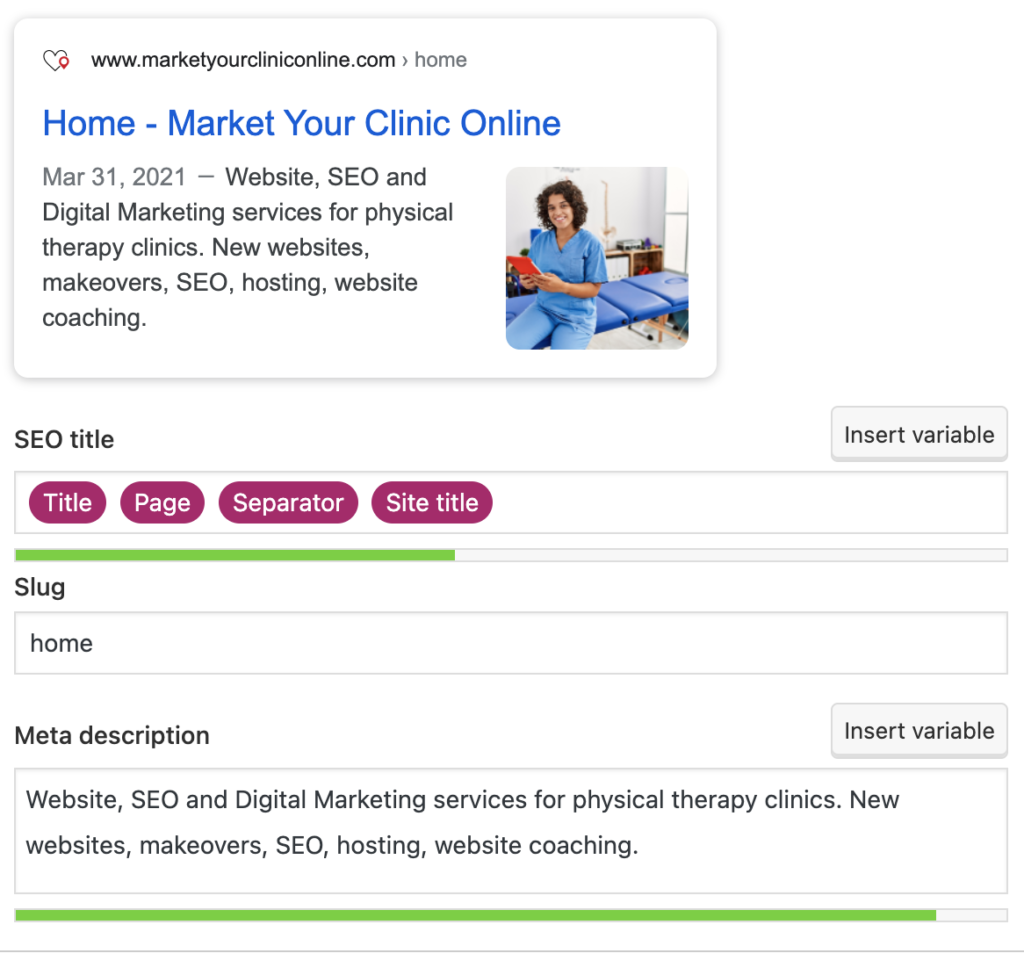Click the www.marketyourcliniconline.com preview URL
This screenshot has height=975, width=1024.
[243, 59]
